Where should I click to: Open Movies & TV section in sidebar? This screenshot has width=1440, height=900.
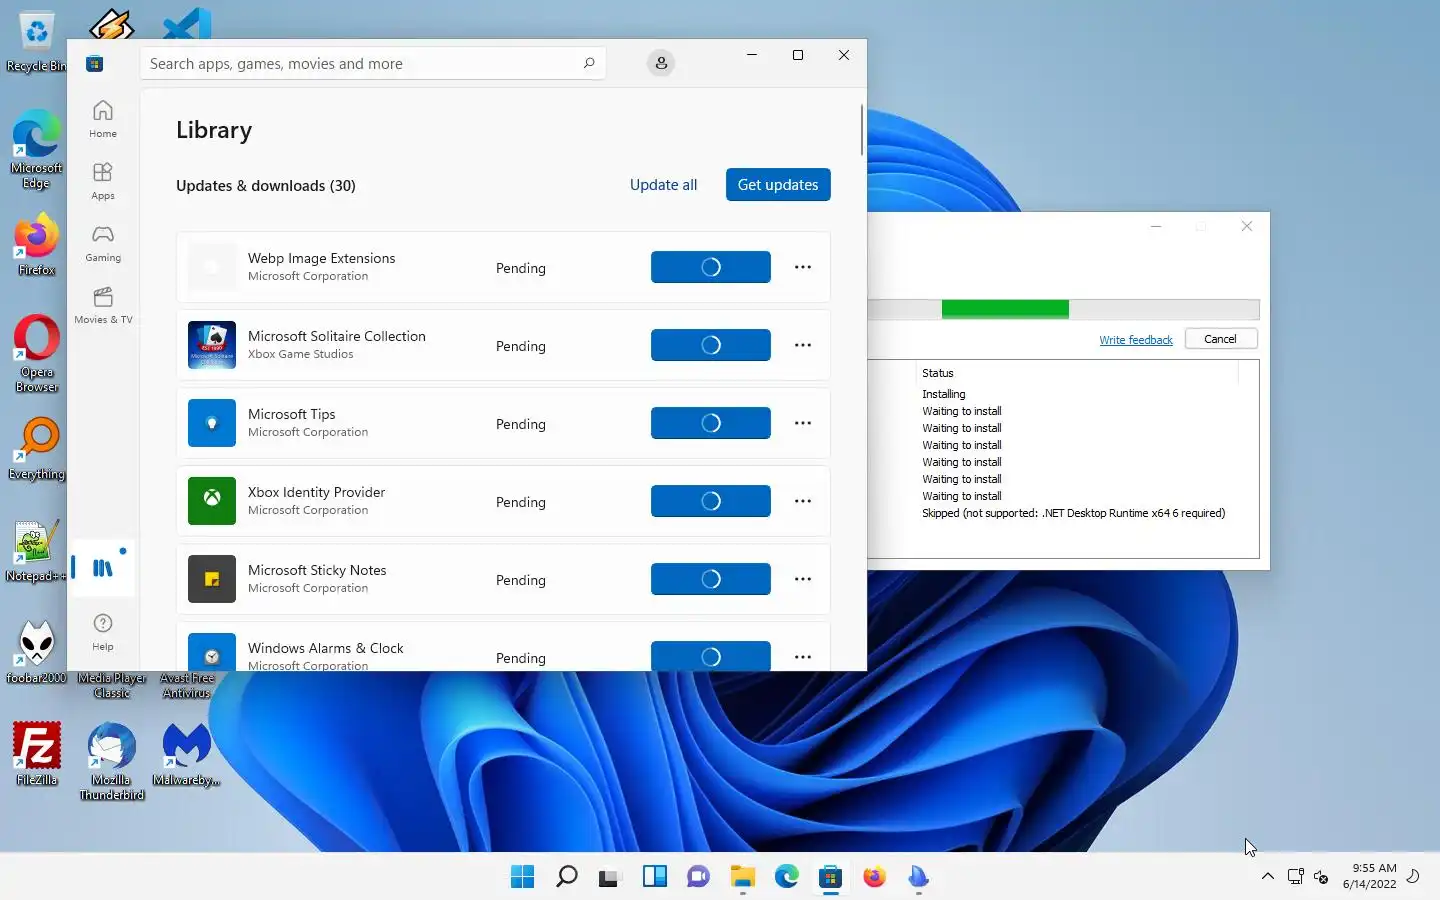103,305
